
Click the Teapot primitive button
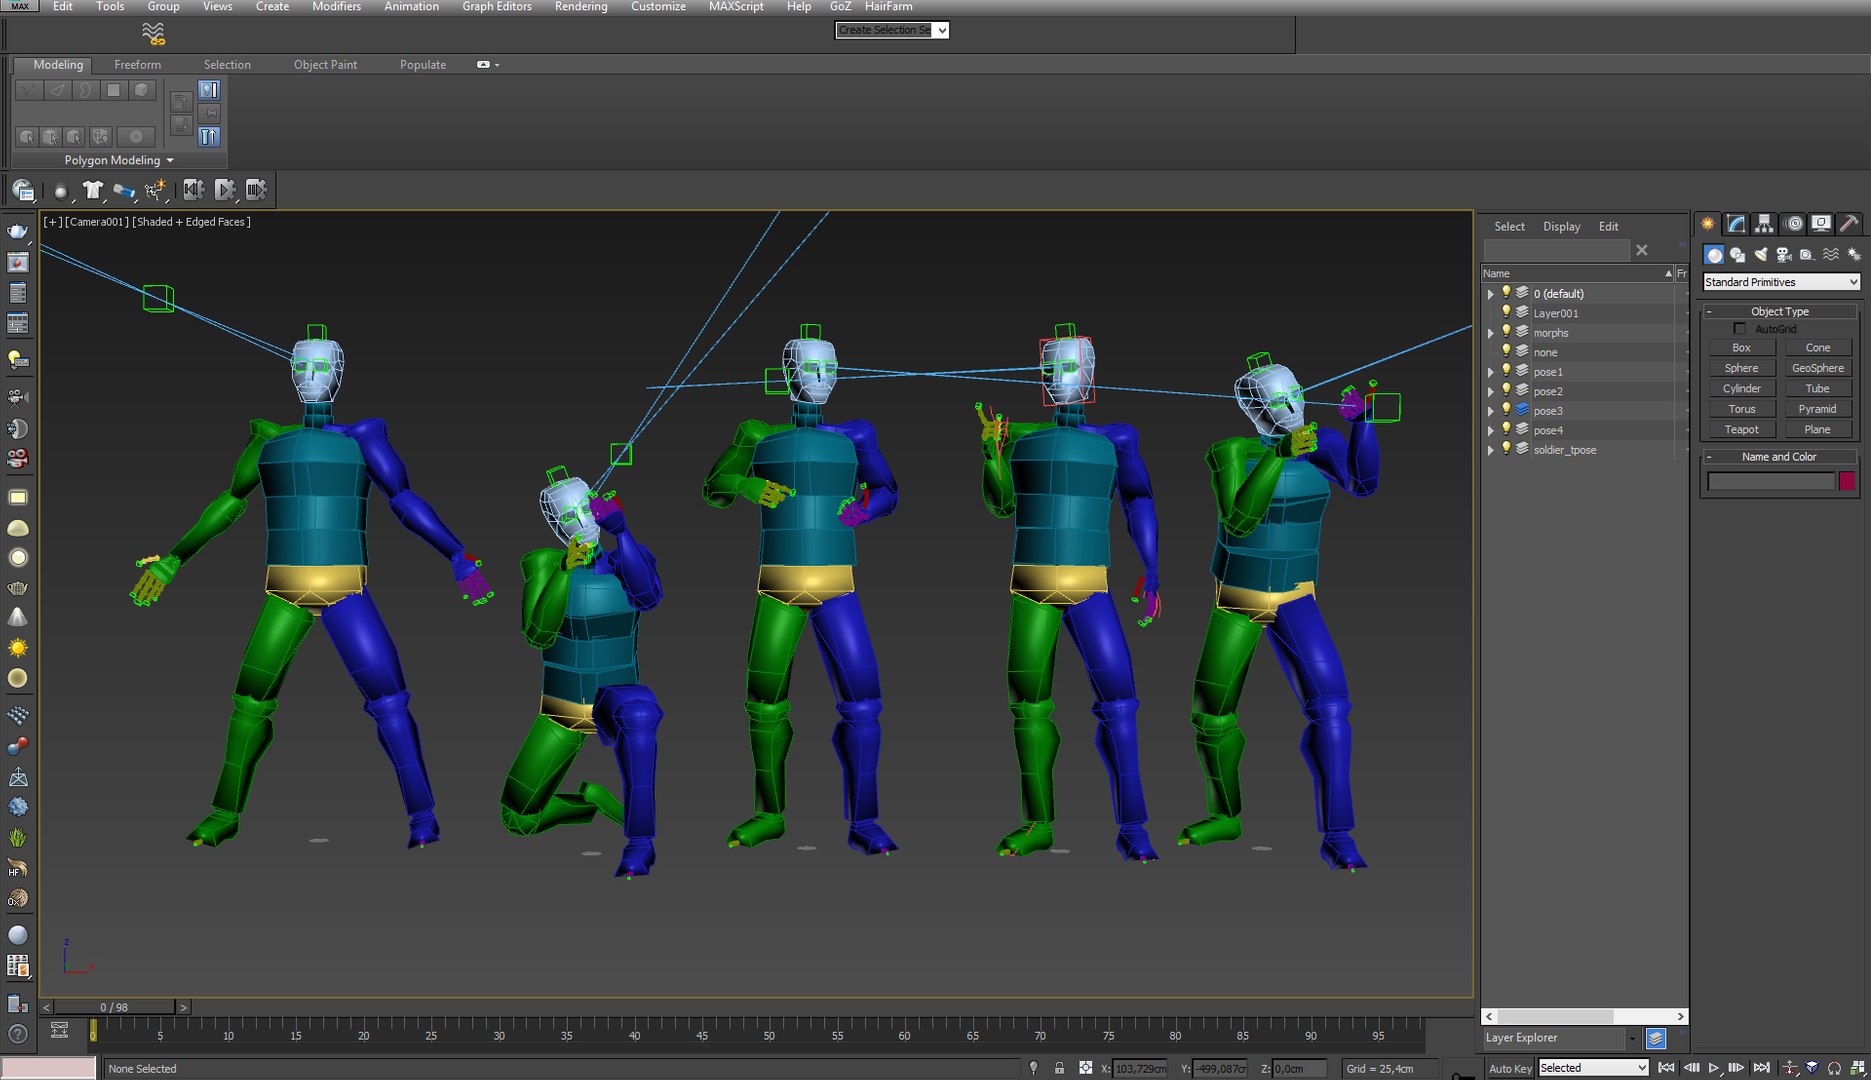point(1741,429)
